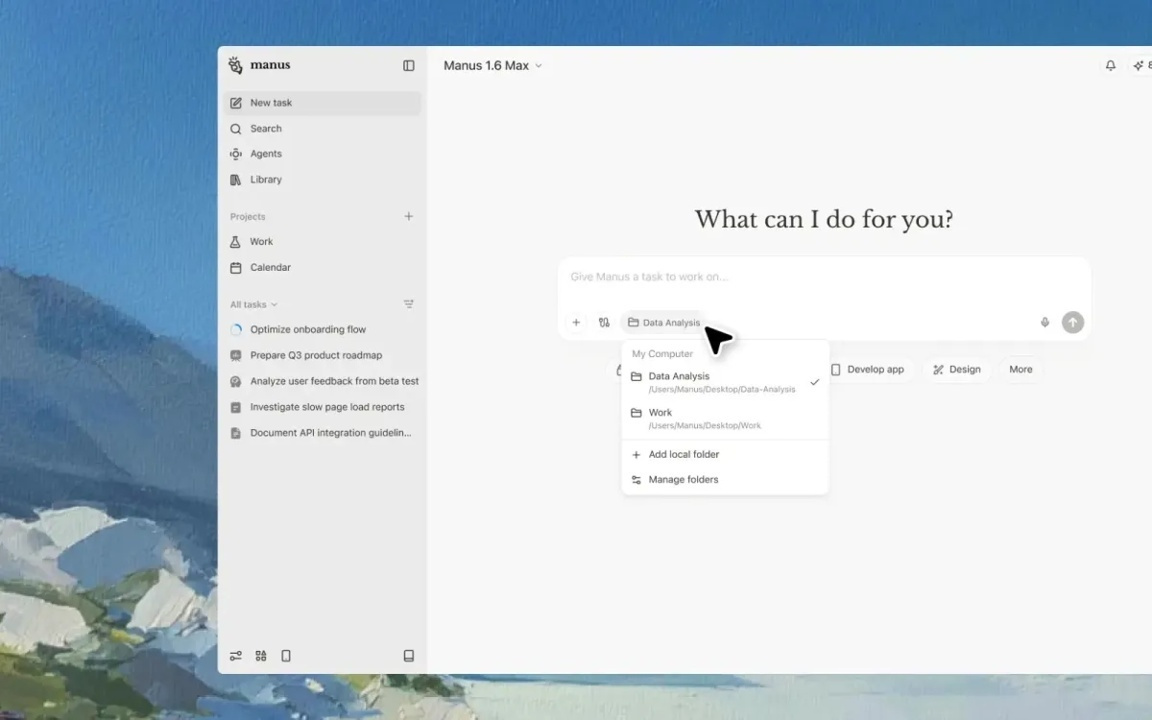Image resolution: width=1152 pixels, height=720 pixels.
Task: Toggle the Data Analysis folder chip
Action: [x=664, y=322]
